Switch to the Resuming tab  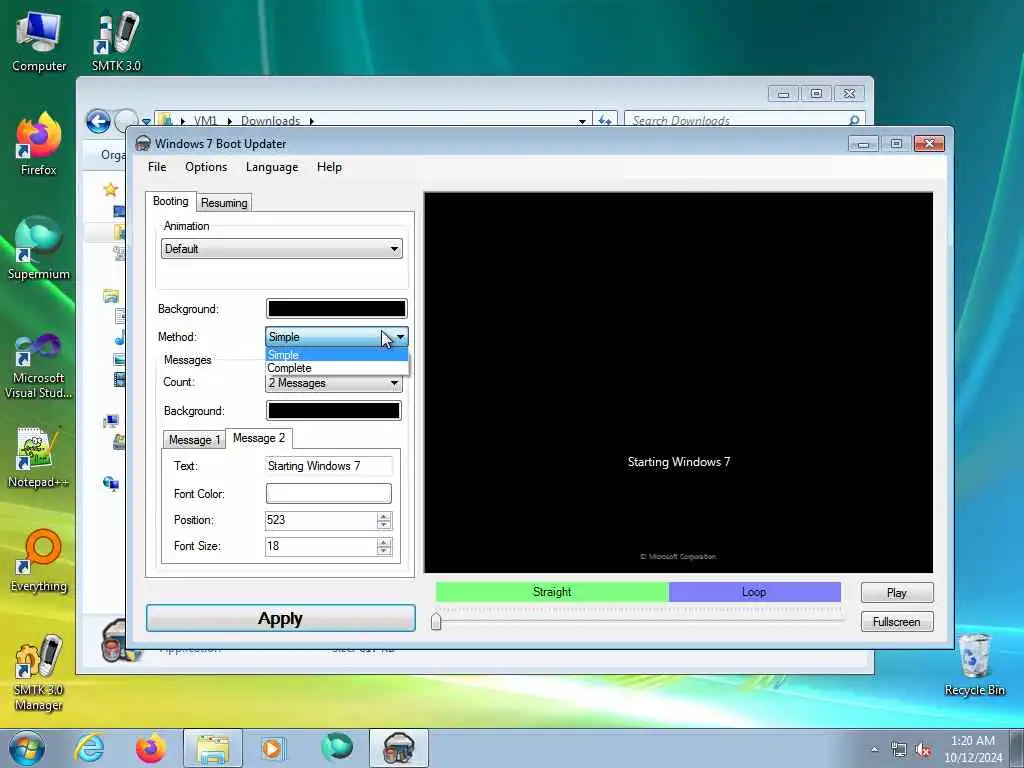(x=224, y=202)
